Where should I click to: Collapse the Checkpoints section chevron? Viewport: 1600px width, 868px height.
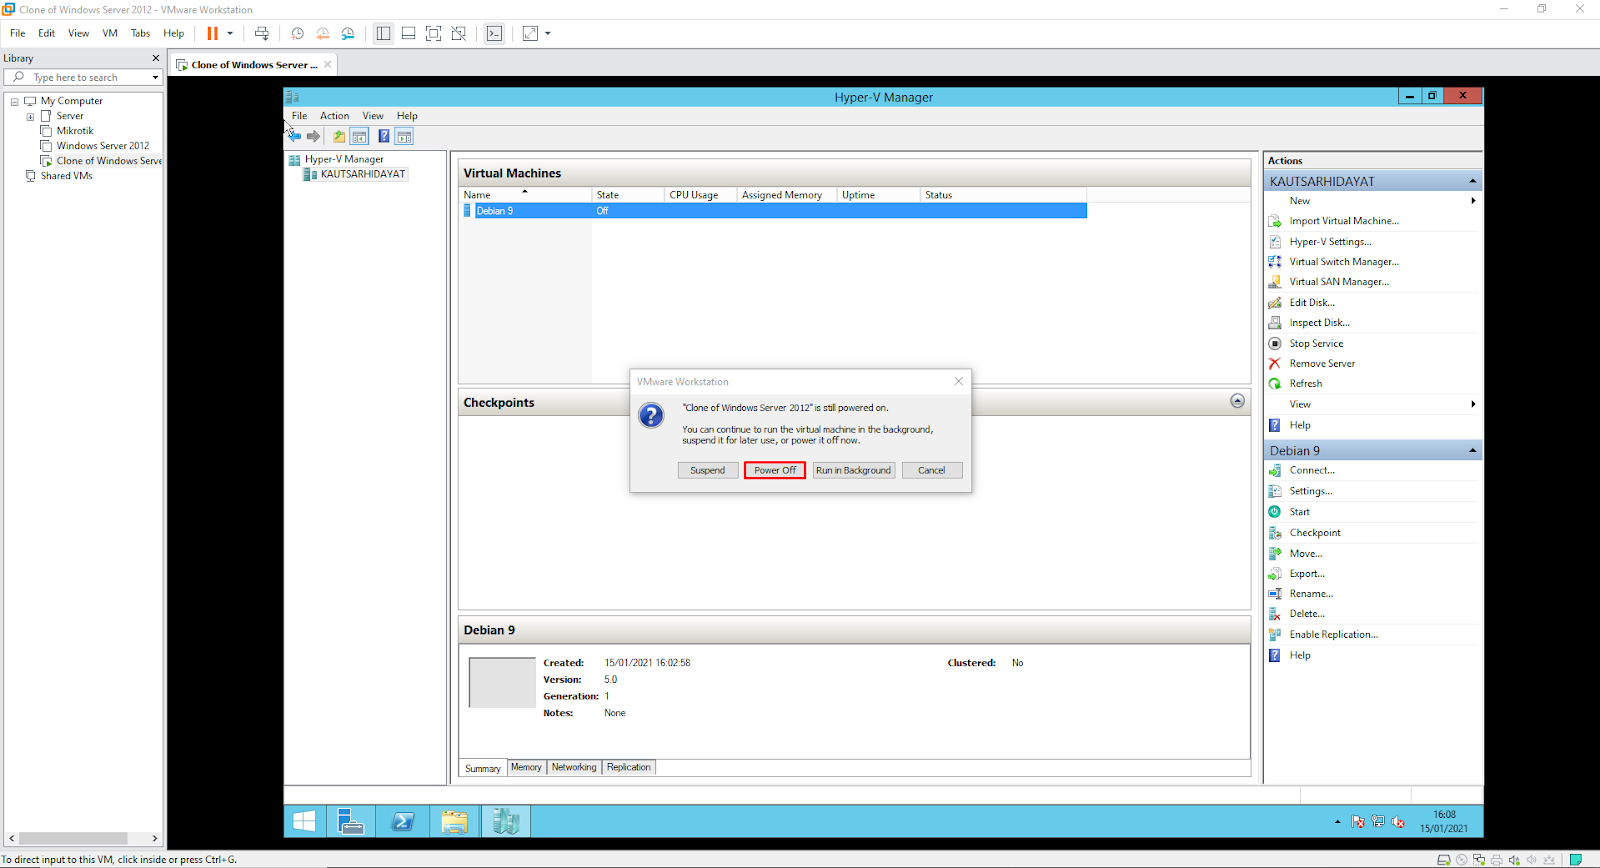[1237, 401]
